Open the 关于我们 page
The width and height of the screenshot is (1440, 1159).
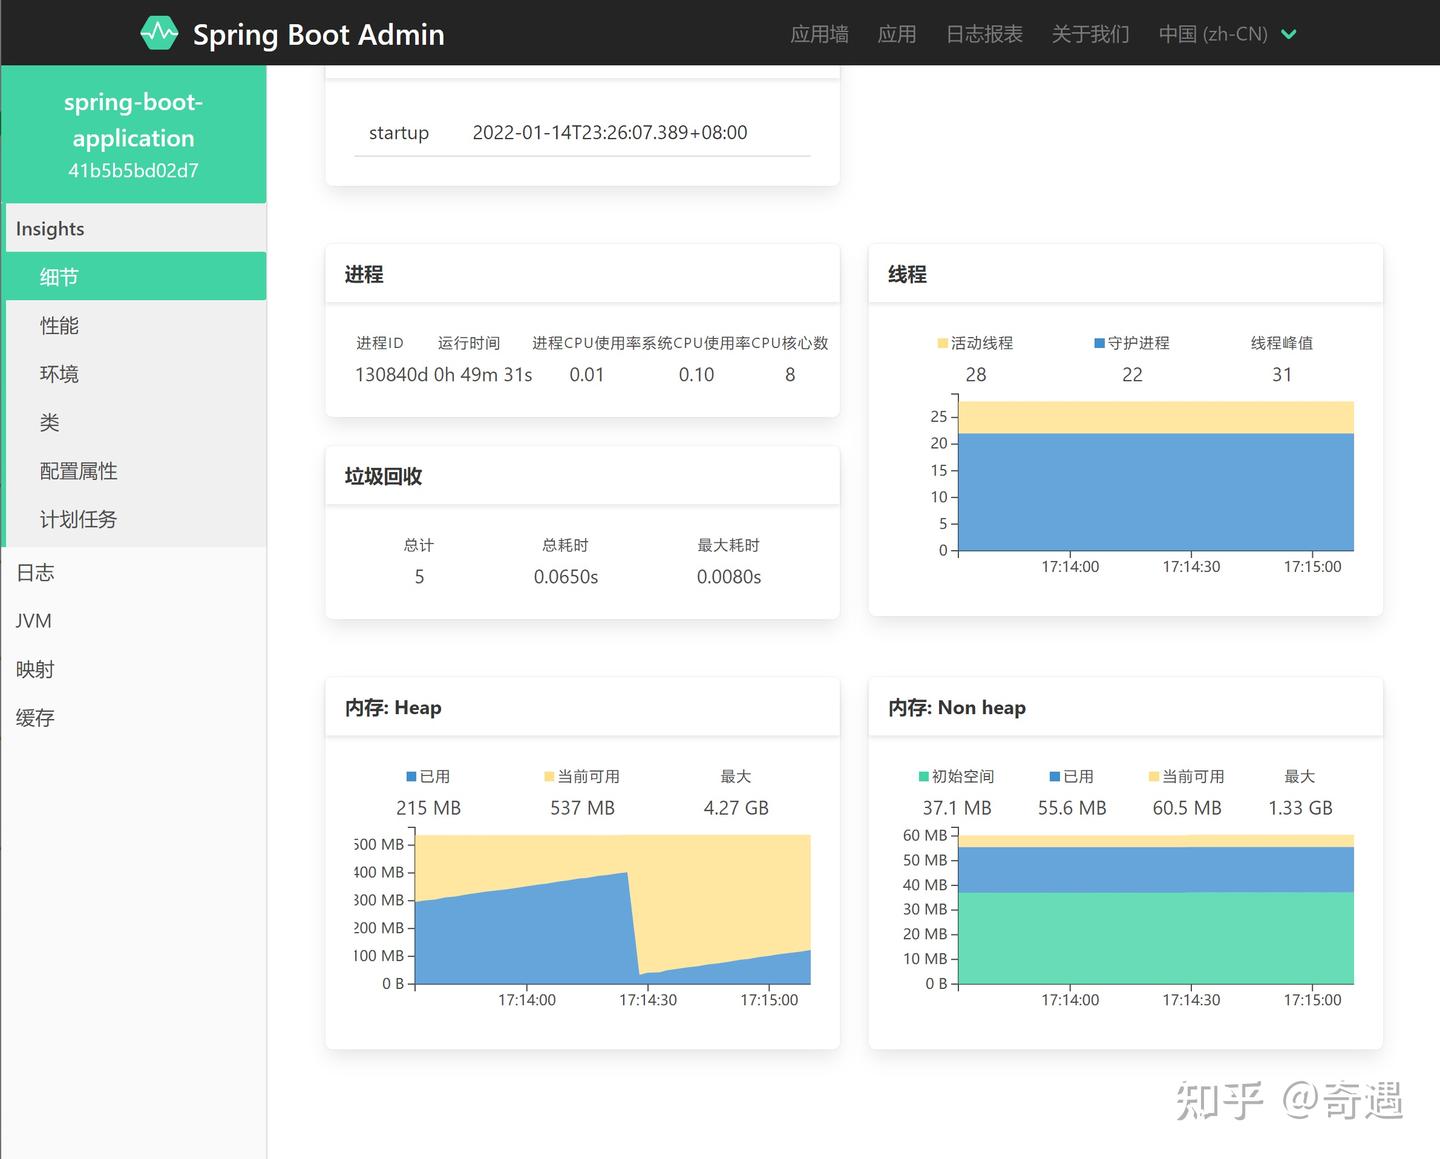coord(1089,33)
